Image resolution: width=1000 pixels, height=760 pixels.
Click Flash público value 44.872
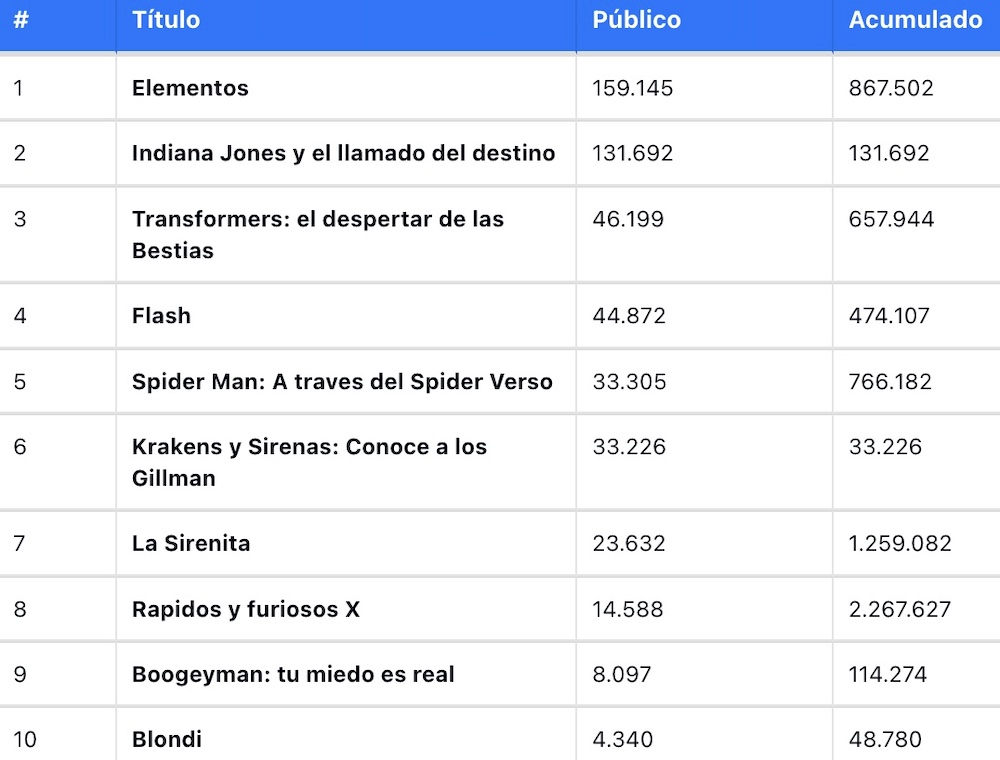point(629,316)
